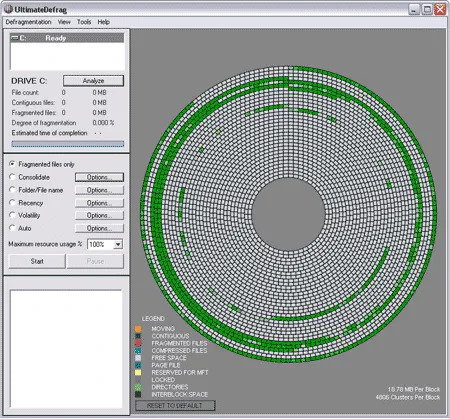450x419 pixels.
Task: Click the red FRAGMENTED FILES legend swatch
Action: coord(138,343)
